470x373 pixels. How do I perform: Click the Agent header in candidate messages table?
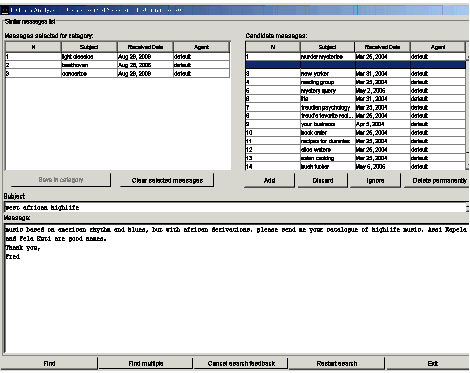(x=438, y=47)
